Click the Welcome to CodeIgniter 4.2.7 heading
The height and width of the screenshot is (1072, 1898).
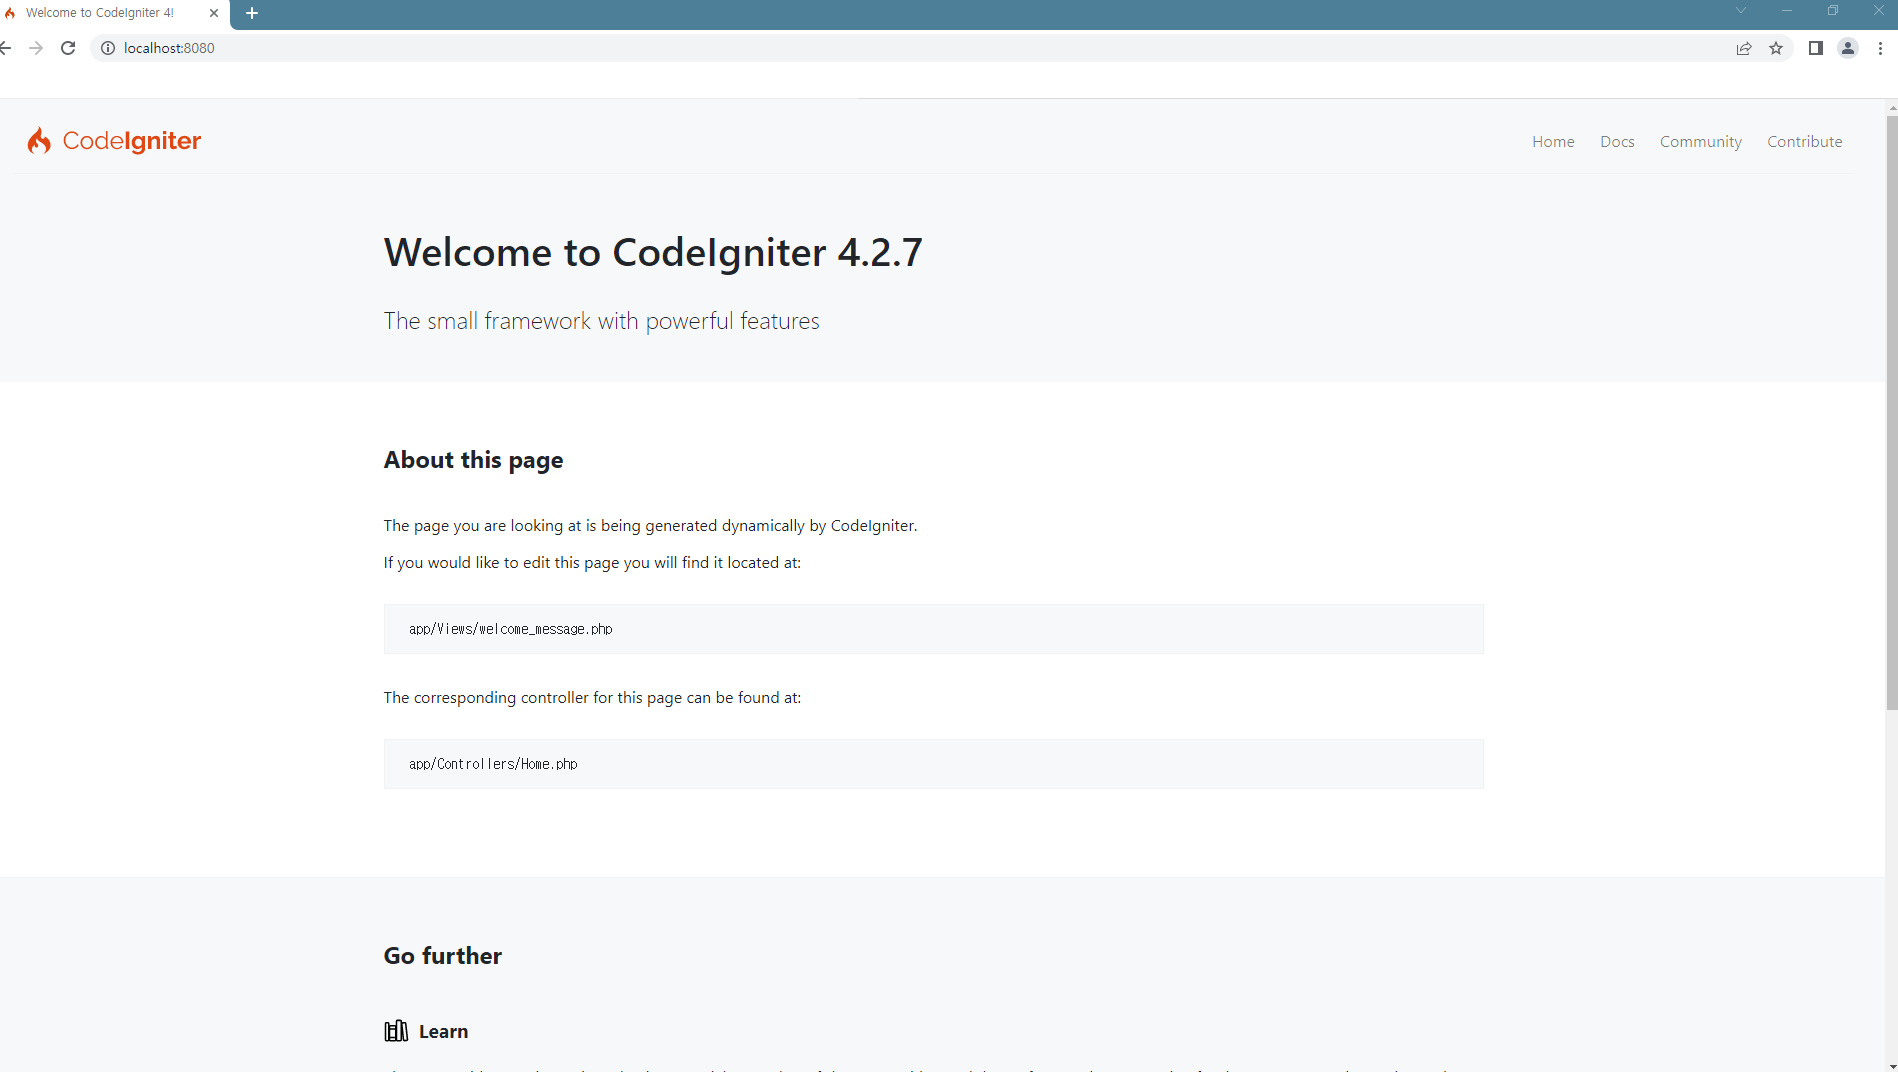(653, 252)
